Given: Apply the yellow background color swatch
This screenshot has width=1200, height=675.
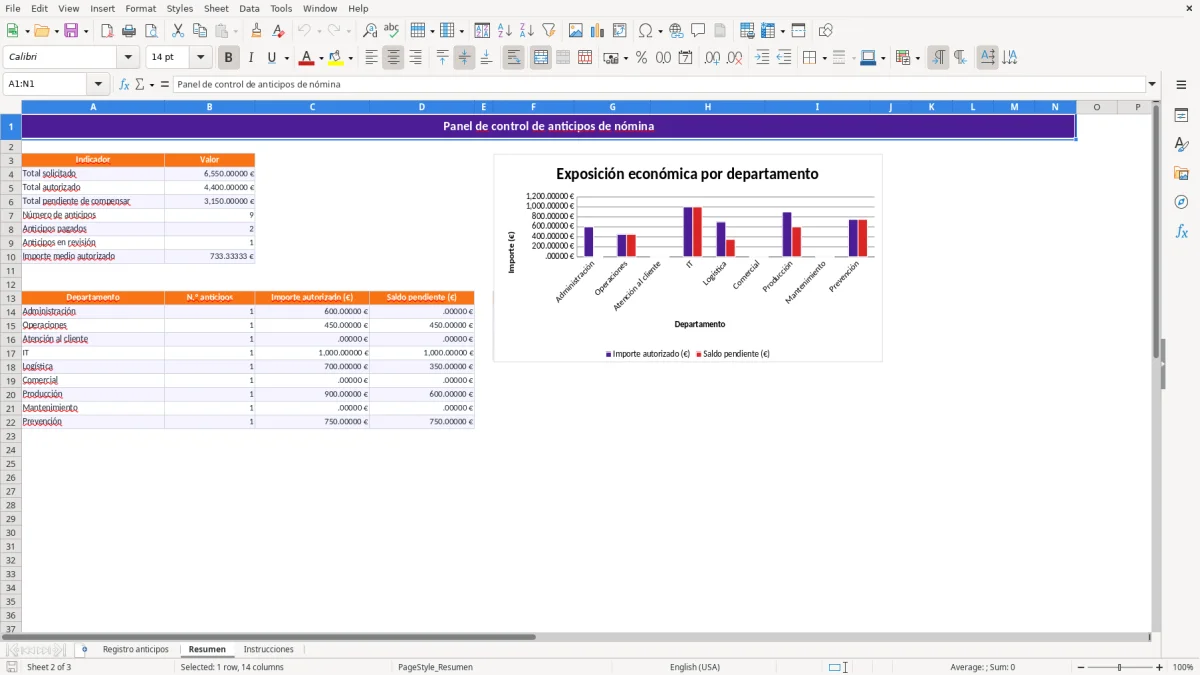Looking at the screenshot, I should click(x=336, y=58).
